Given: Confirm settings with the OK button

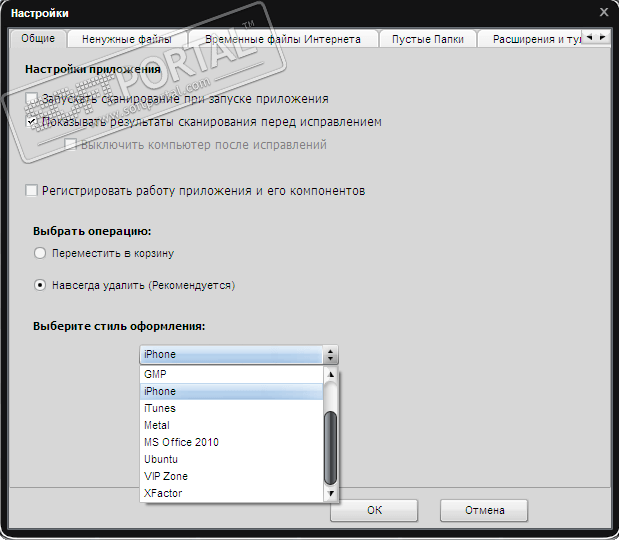Looking at the screenshot, I should coord(374,510).
